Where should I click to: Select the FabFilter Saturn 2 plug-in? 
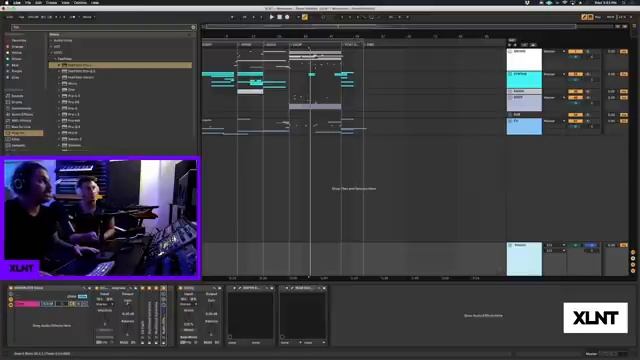[75, 139]
